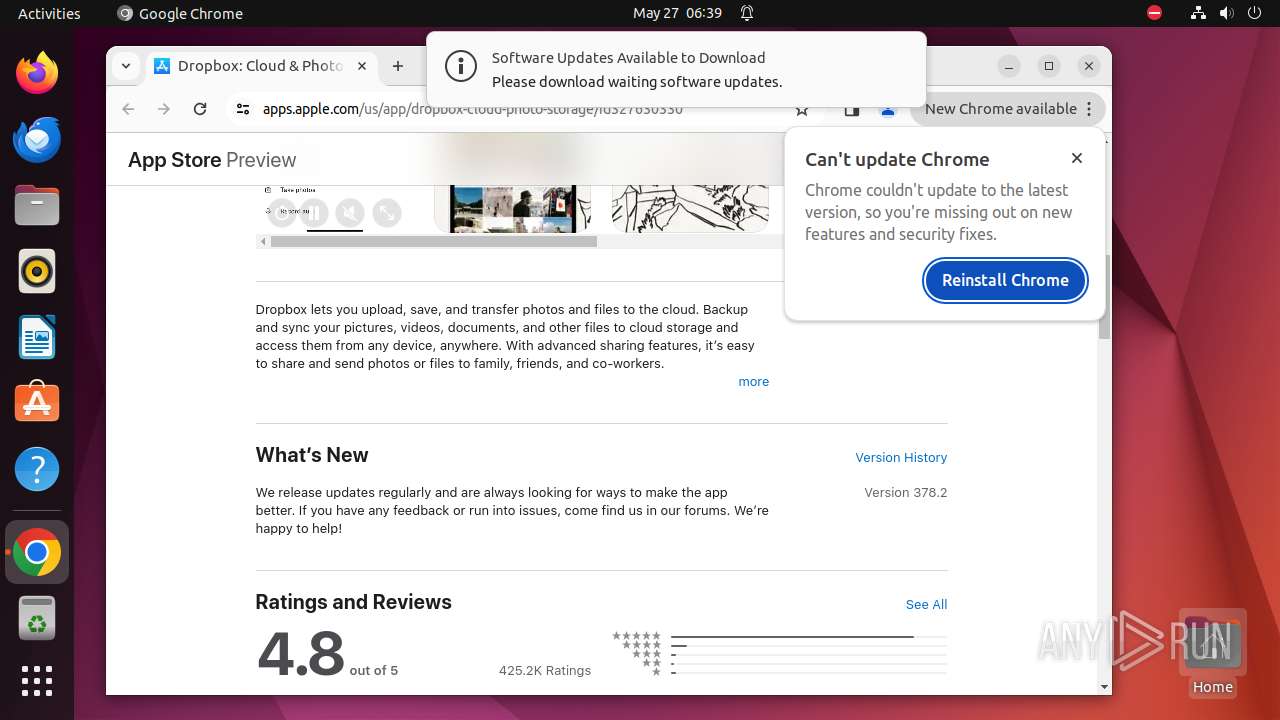
Task: Open Rhythmbox music player
Action: coord(37,271)
